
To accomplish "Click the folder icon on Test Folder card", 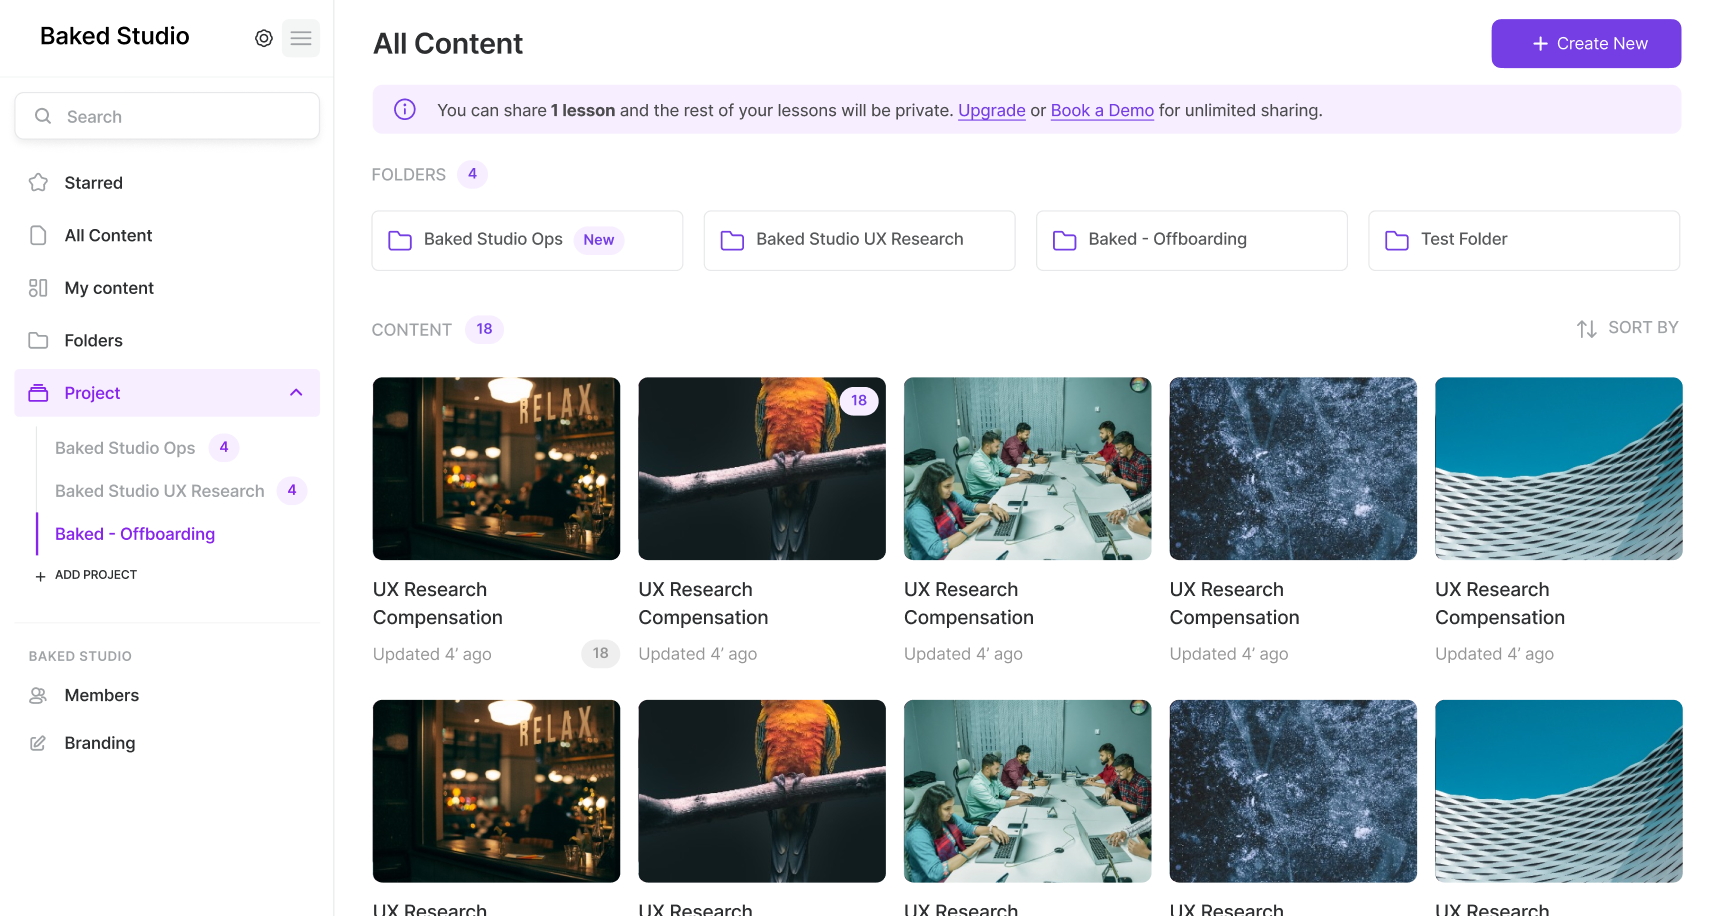I will click(1396, 240).
